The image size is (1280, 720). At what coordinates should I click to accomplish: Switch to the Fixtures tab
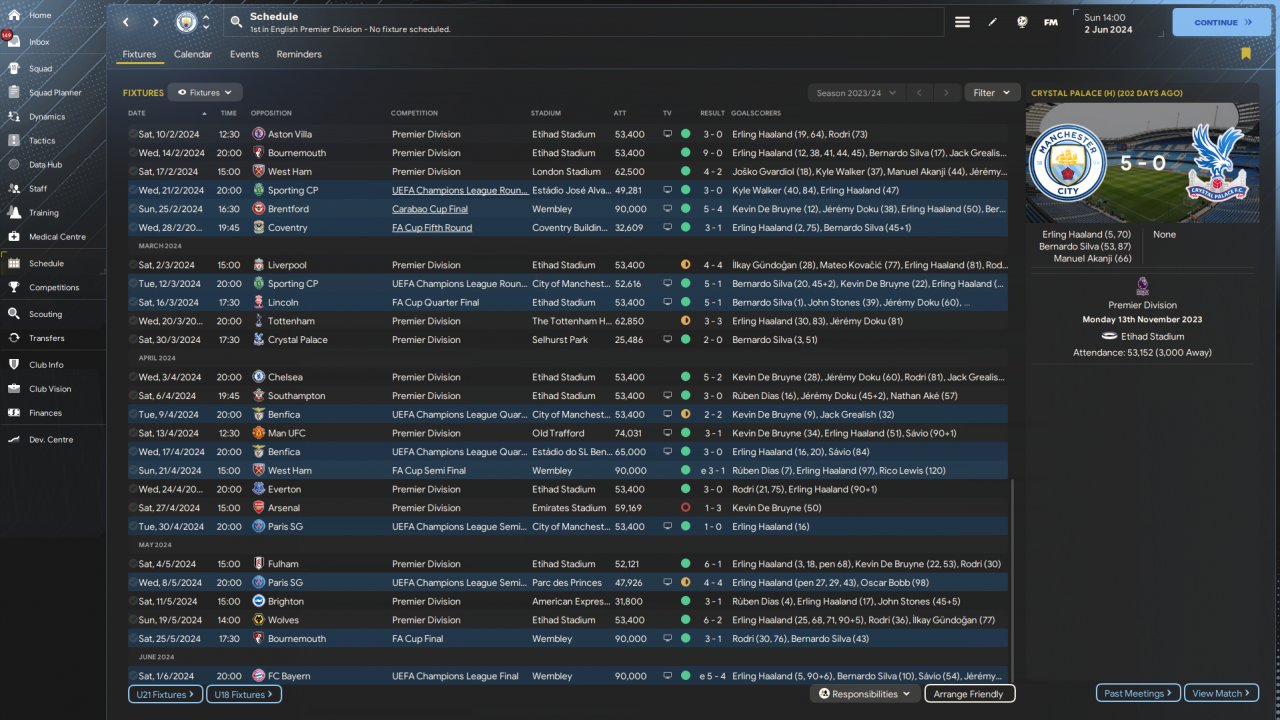(139, 54)
